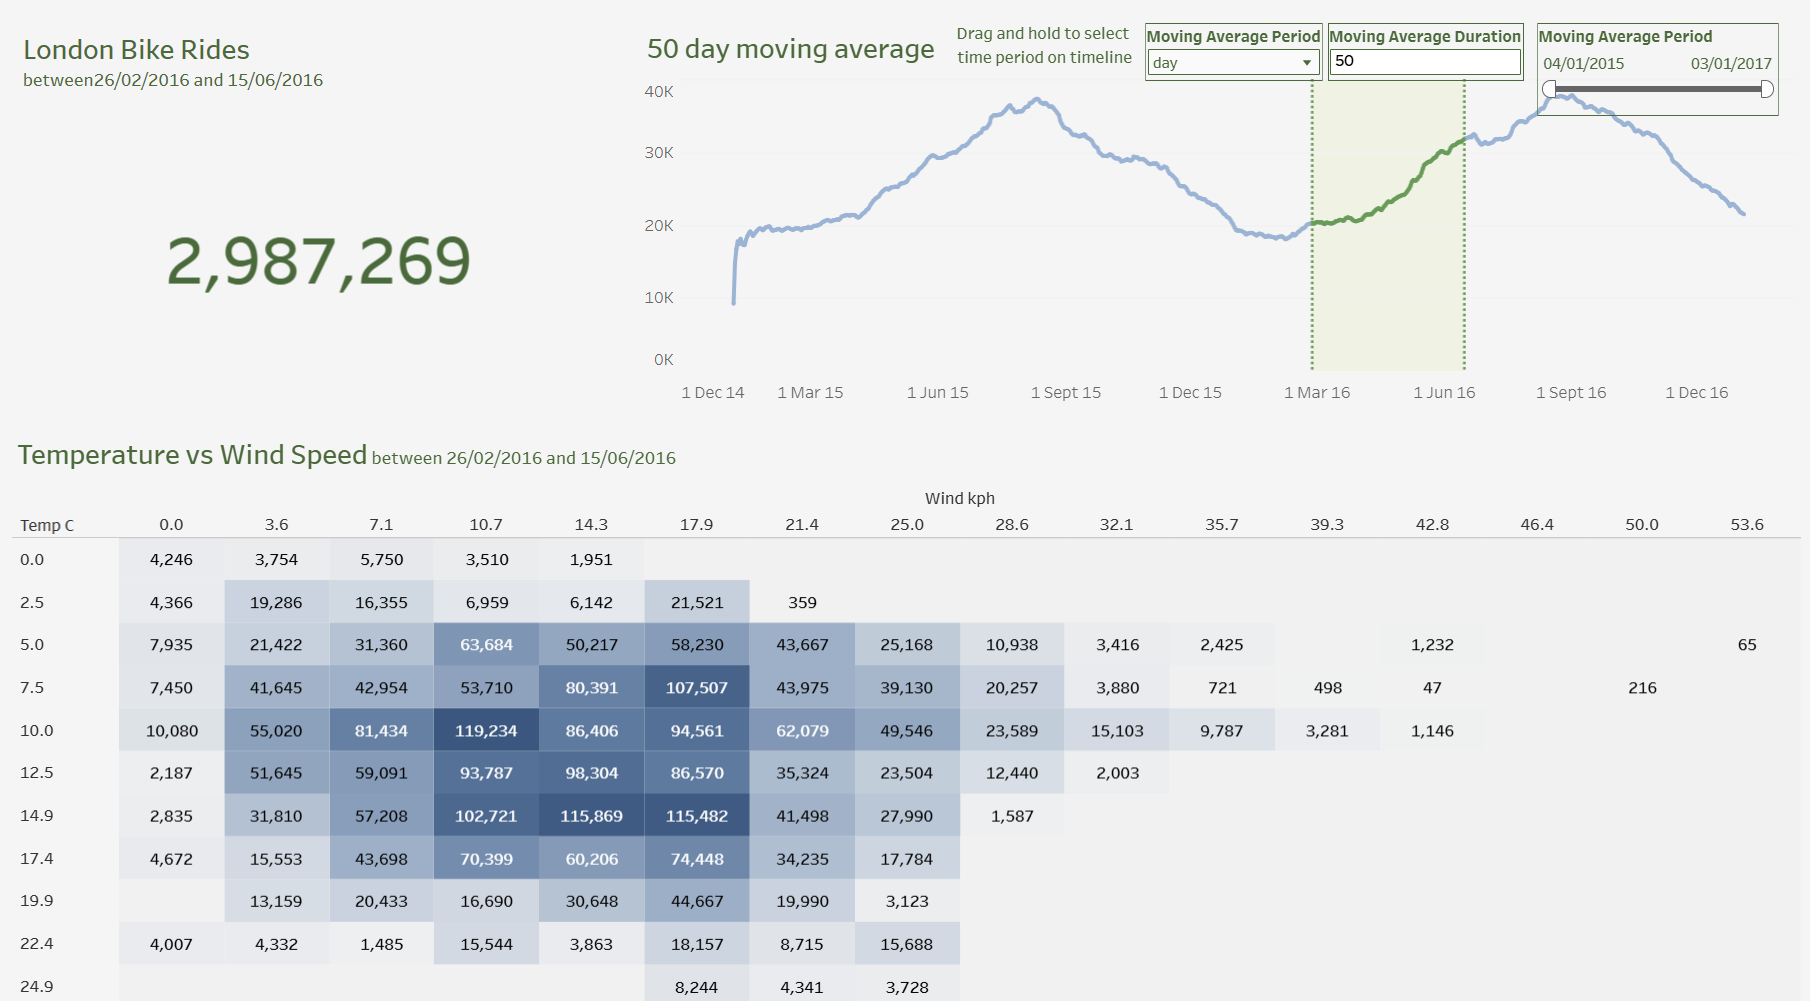
Task: Click the 10.7 wind speed column header
Action: click(486, 524)
